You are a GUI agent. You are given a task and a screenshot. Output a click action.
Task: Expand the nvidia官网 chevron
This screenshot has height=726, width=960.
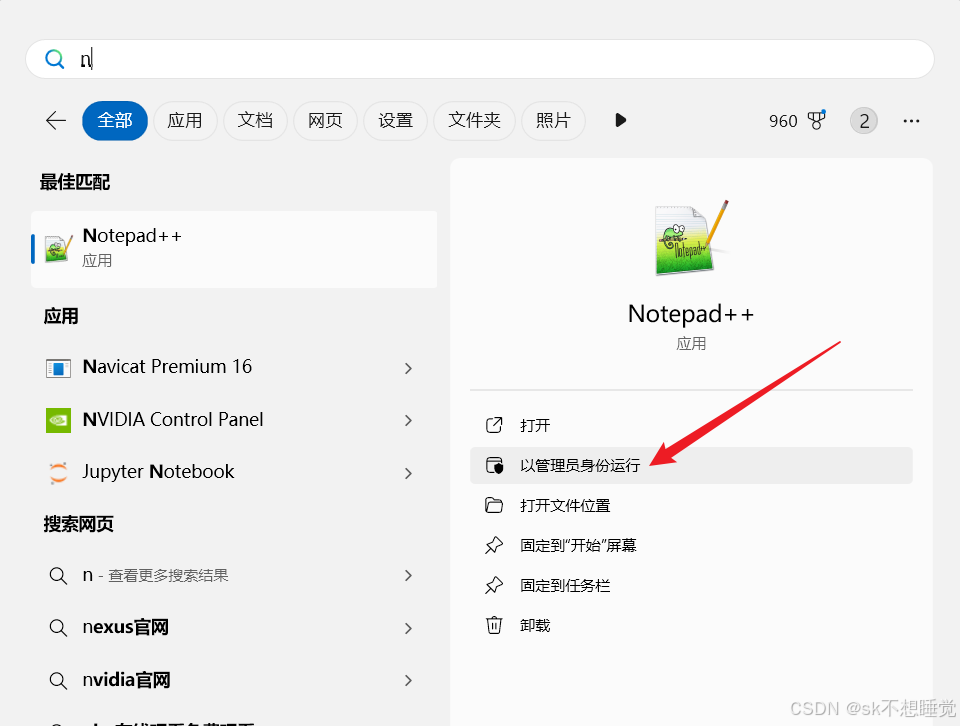click(408, 680)
